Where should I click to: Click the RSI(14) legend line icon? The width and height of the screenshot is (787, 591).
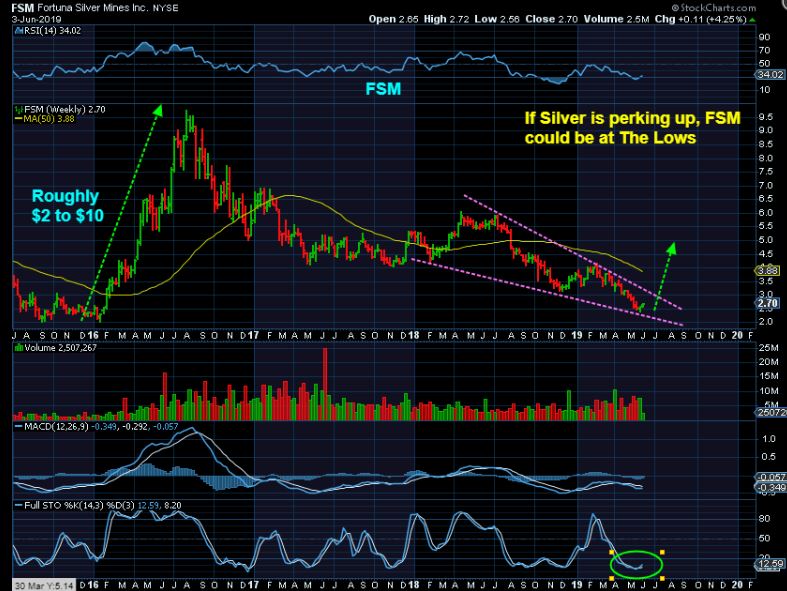(x=19, y=31)
